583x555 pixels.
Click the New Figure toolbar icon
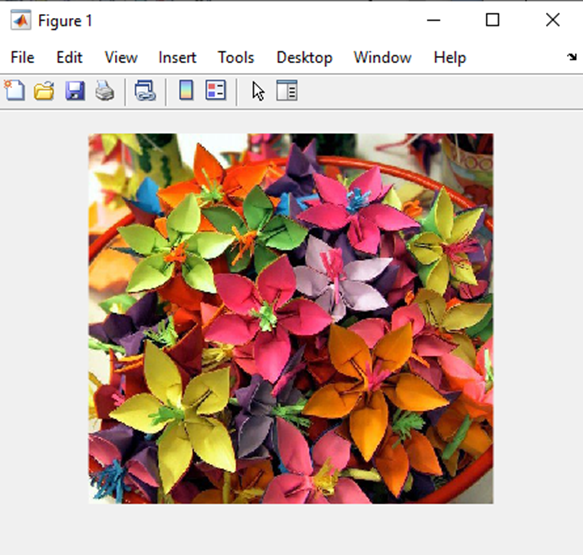pyautogui.click(x=15, y=90)
